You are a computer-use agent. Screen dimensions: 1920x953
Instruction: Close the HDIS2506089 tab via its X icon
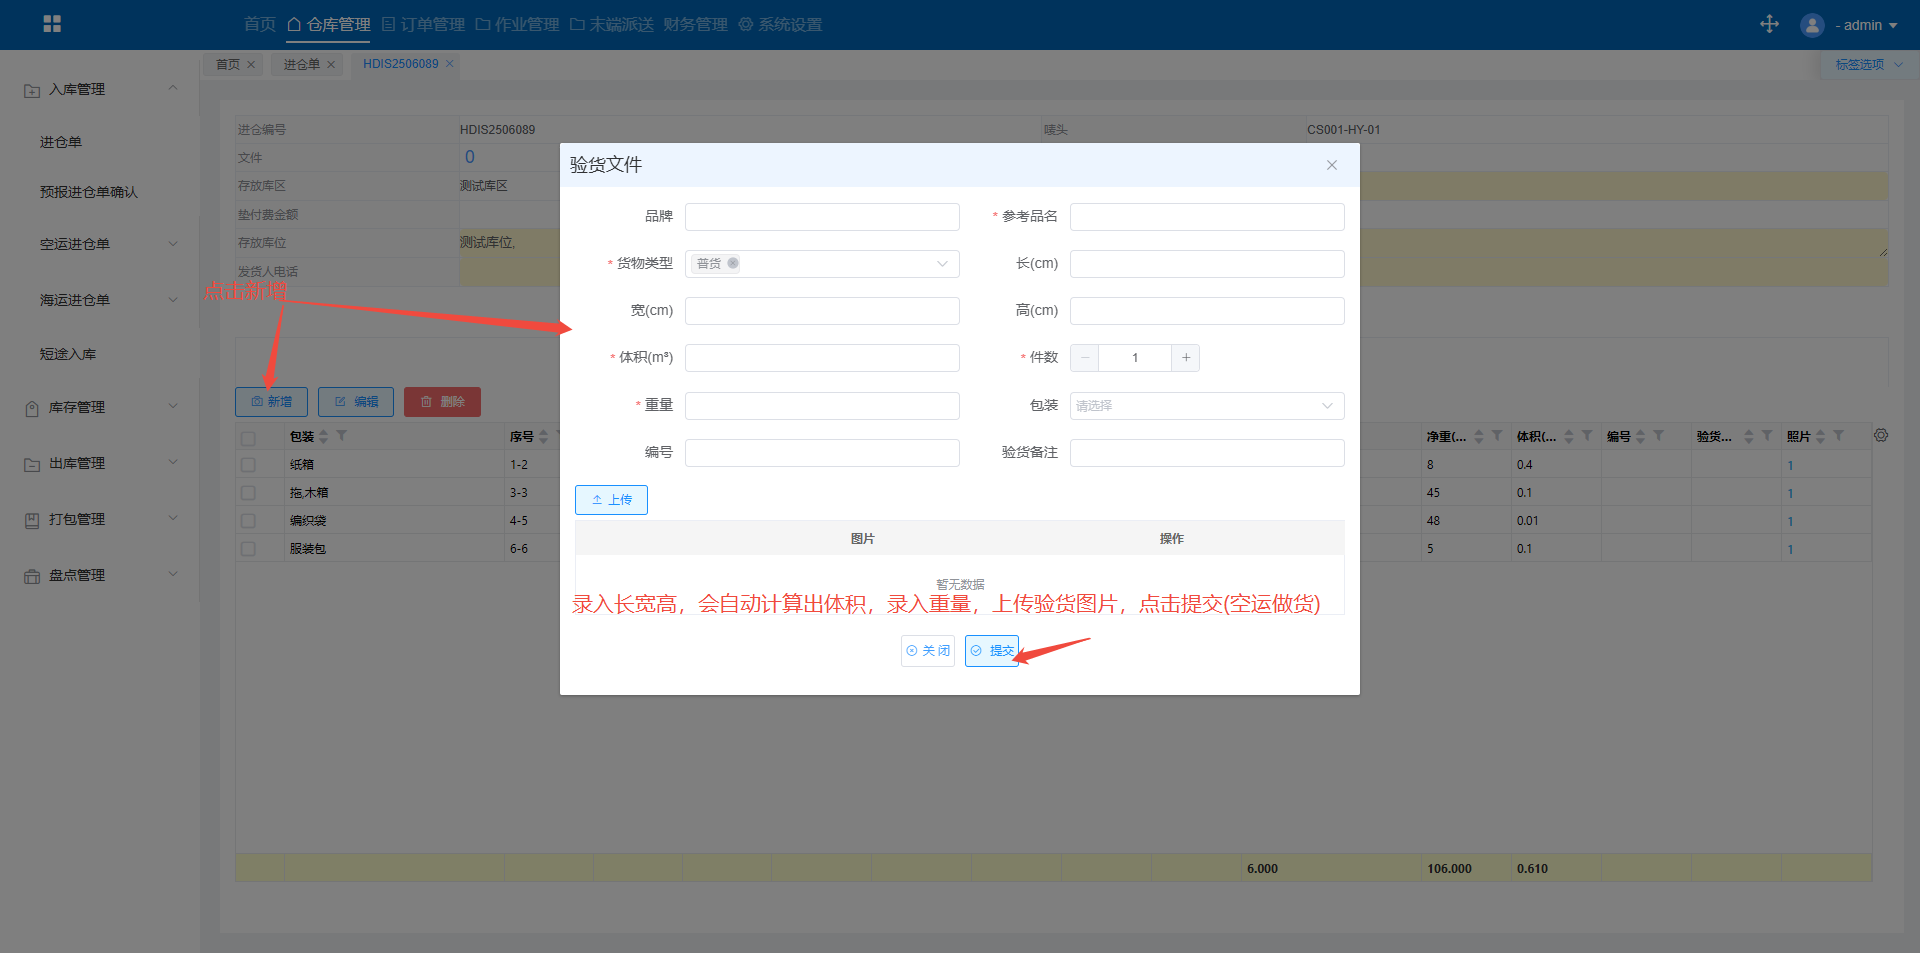[x=450, y=64]
